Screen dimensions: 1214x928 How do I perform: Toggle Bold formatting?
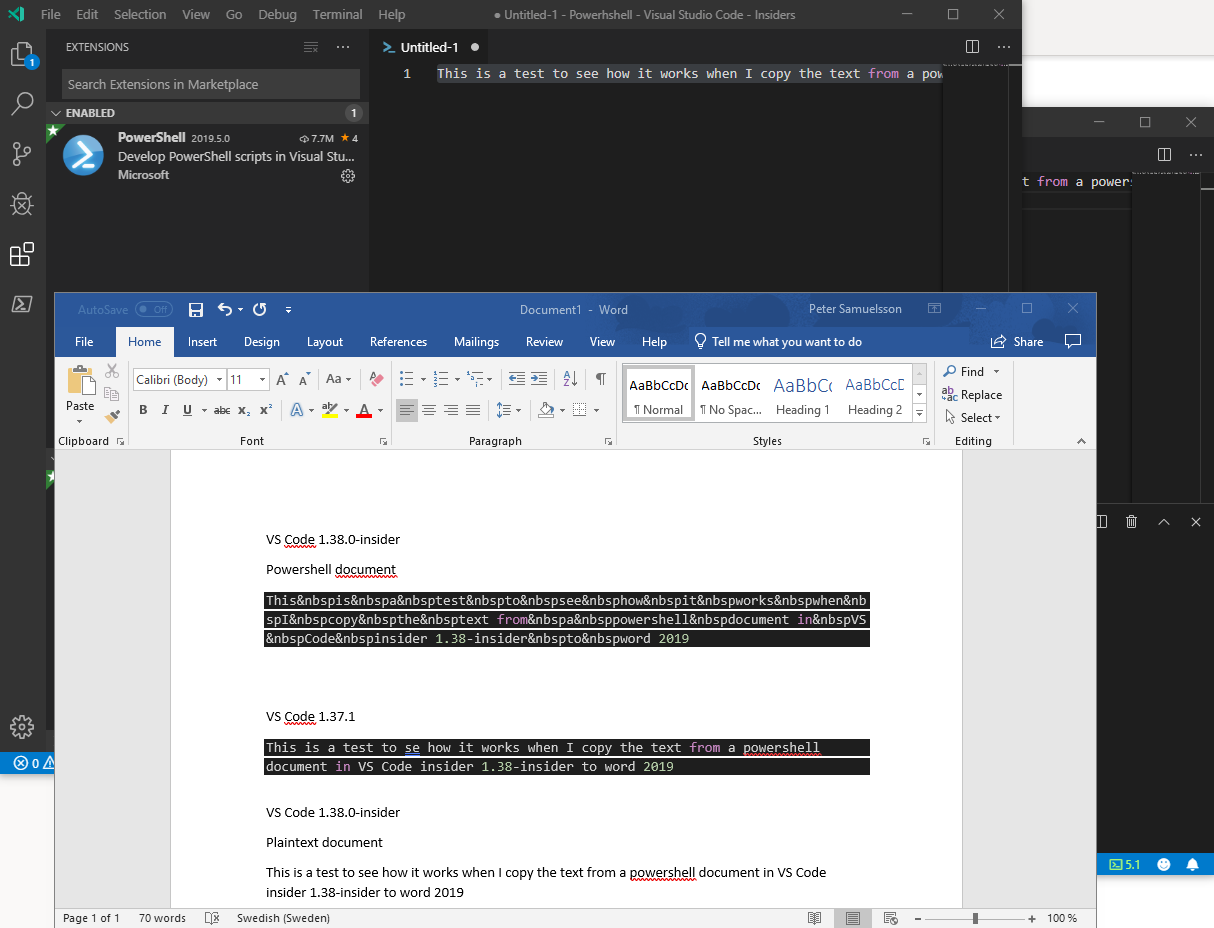pos(143,410)
